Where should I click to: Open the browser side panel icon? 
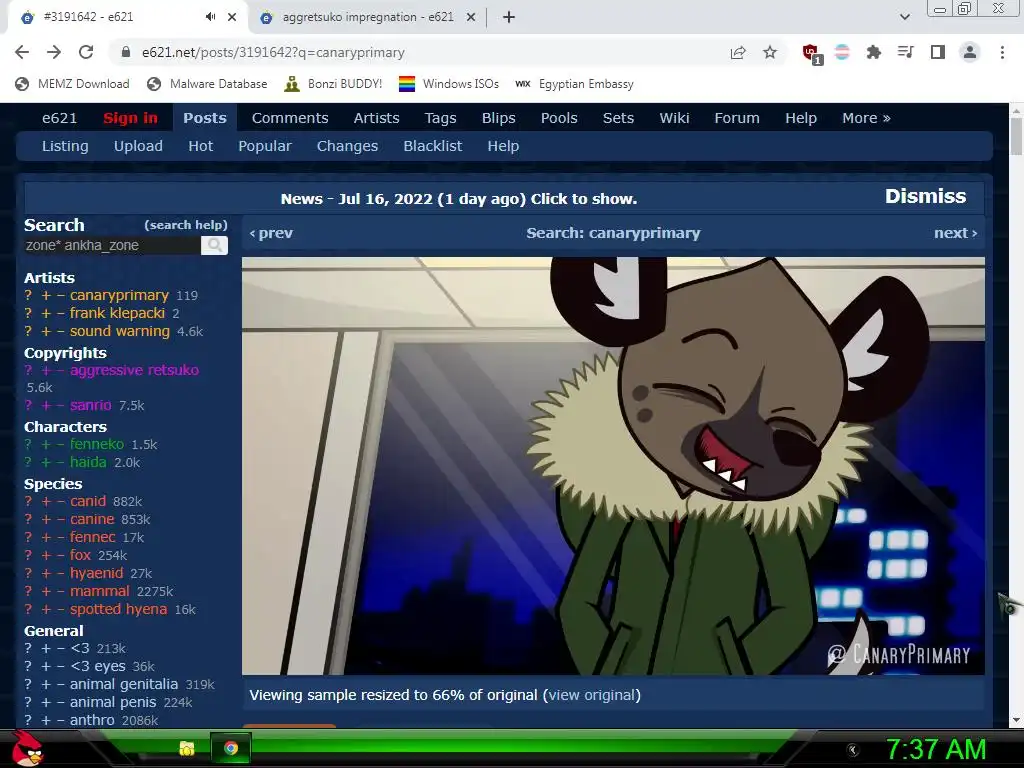pos(938,52)
